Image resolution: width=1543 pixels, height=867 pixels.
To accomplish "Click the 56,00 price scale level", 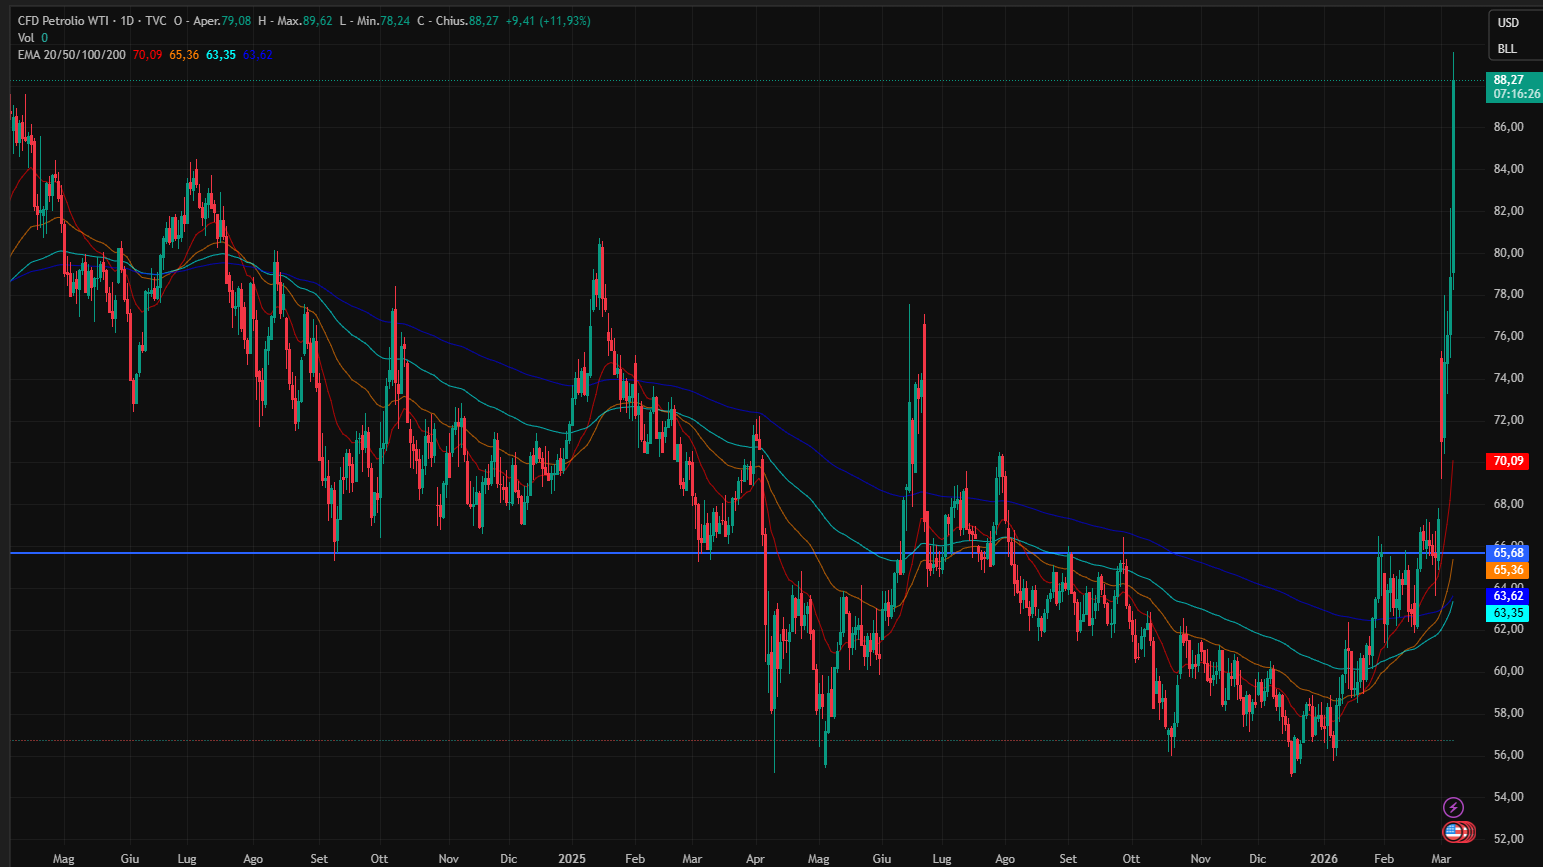I will pyautogui.click(x=1508, y=755).
